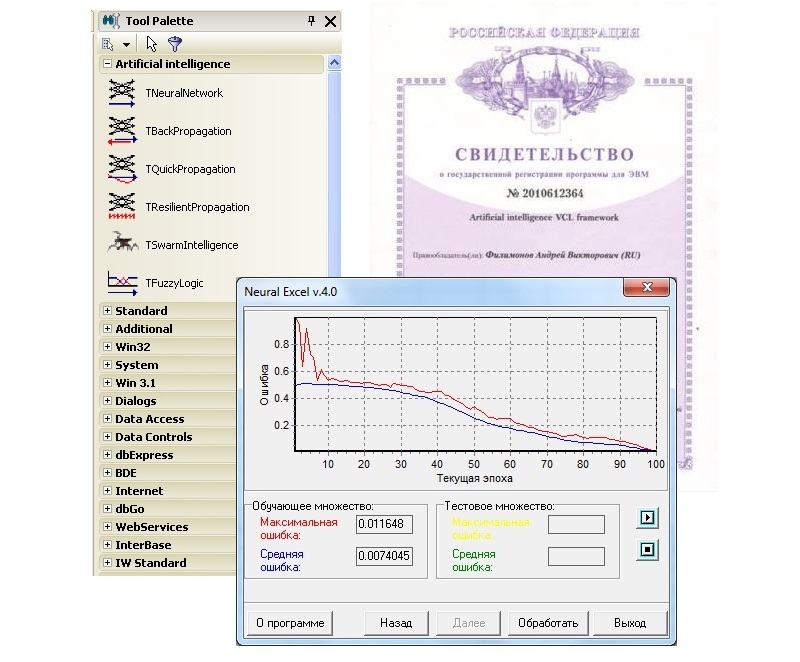Expand the BDE category
The width and height of the screenshot is (800, 662).
107,473
